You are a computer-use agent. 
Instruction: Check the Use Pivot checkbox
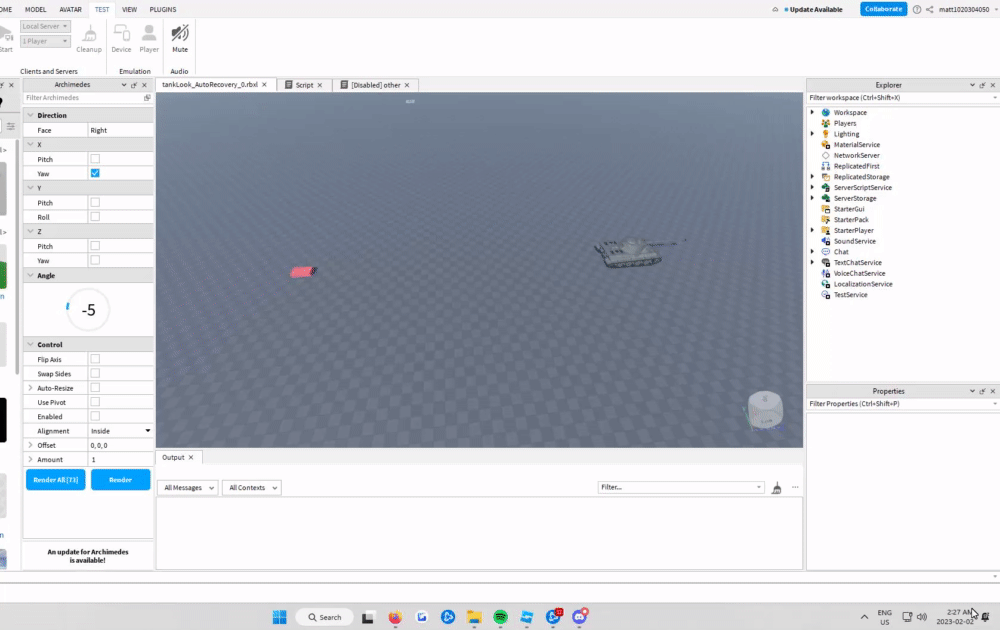tap(95, 402)
